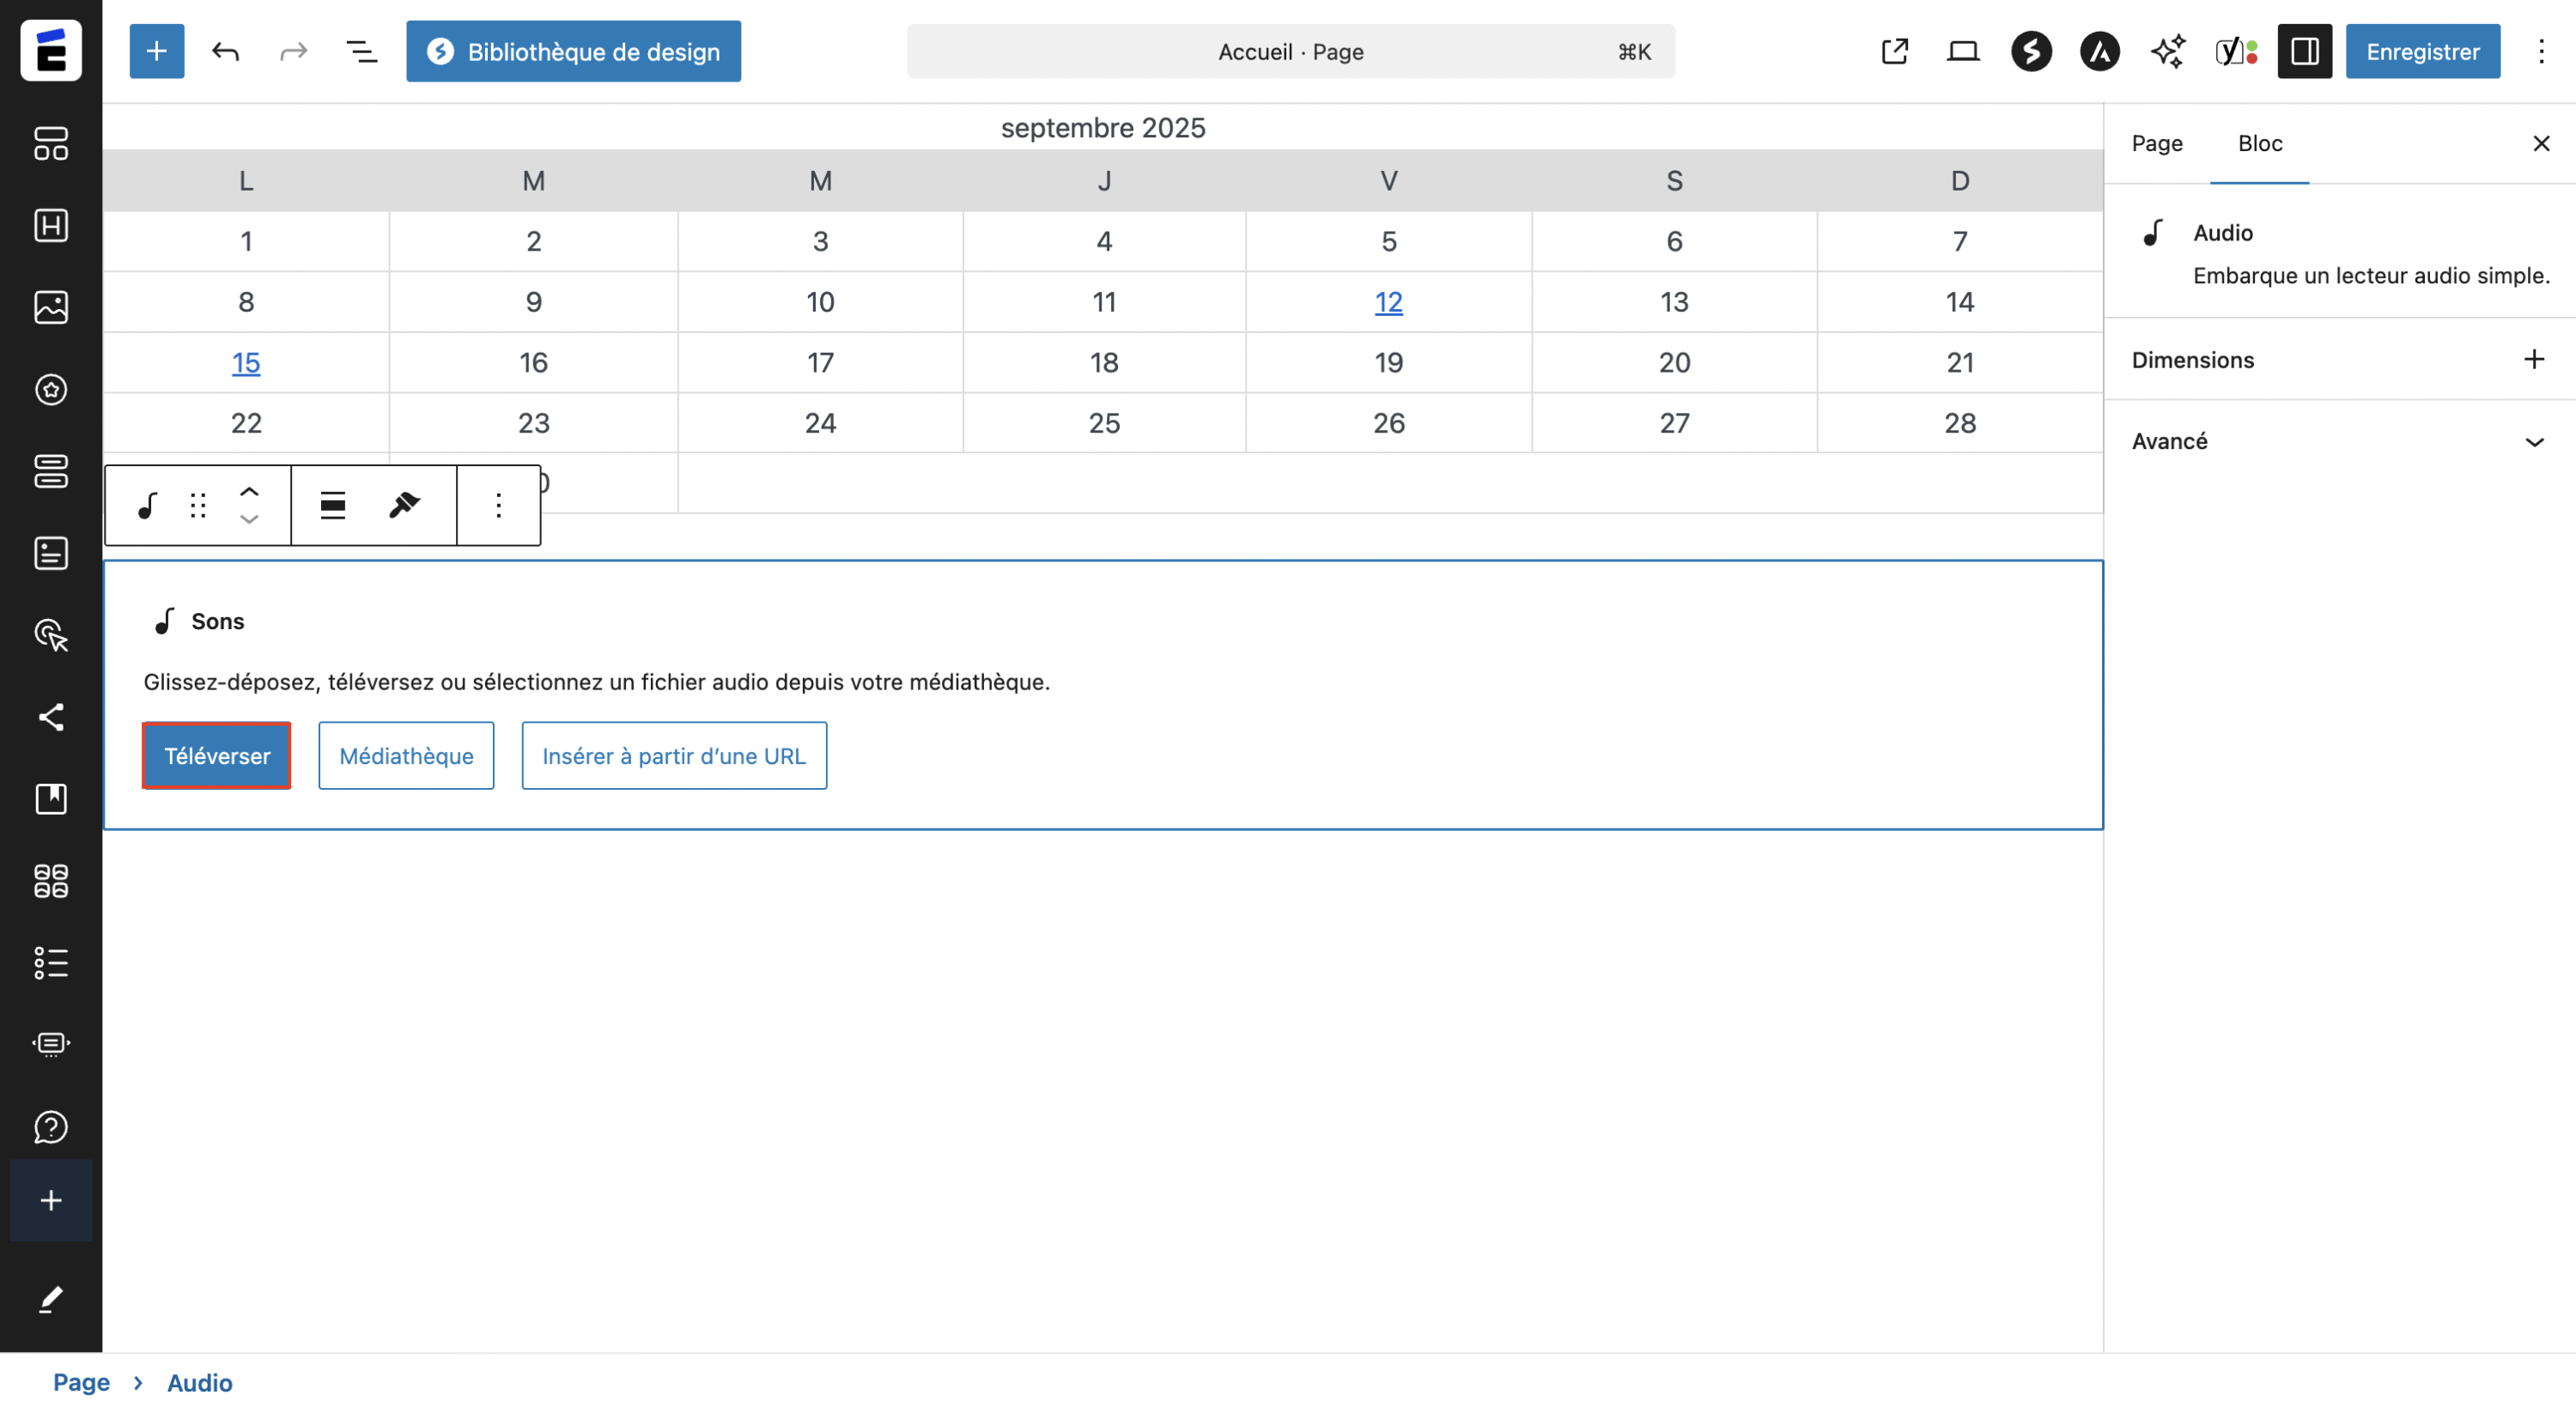Open the document overview list icon

tap(361, 51)
